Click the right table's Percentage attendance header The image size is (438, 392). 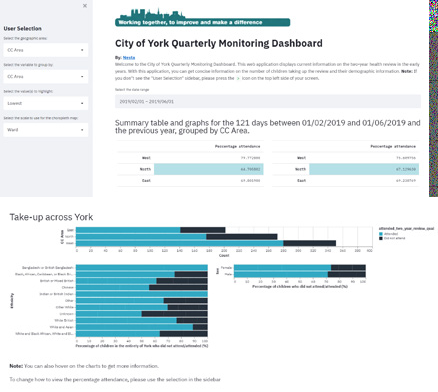point(393,146)
